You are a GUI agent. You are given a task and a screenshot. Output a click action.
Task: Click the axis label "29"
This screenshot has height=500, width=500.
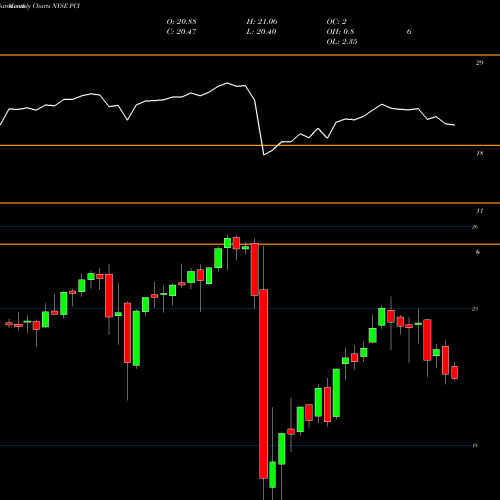tap(479, 63)
